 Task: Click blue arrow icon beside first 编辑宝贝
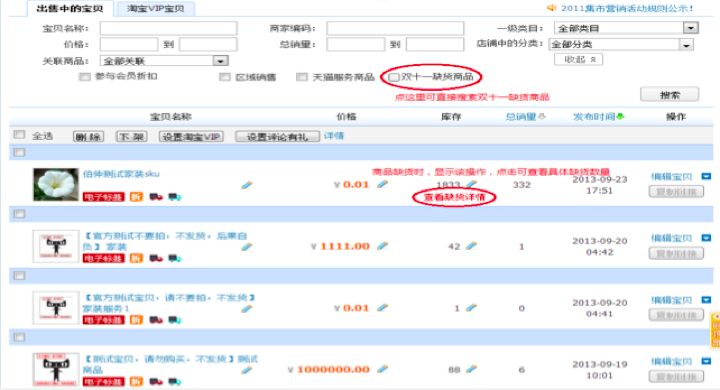(x=706, y=176)
